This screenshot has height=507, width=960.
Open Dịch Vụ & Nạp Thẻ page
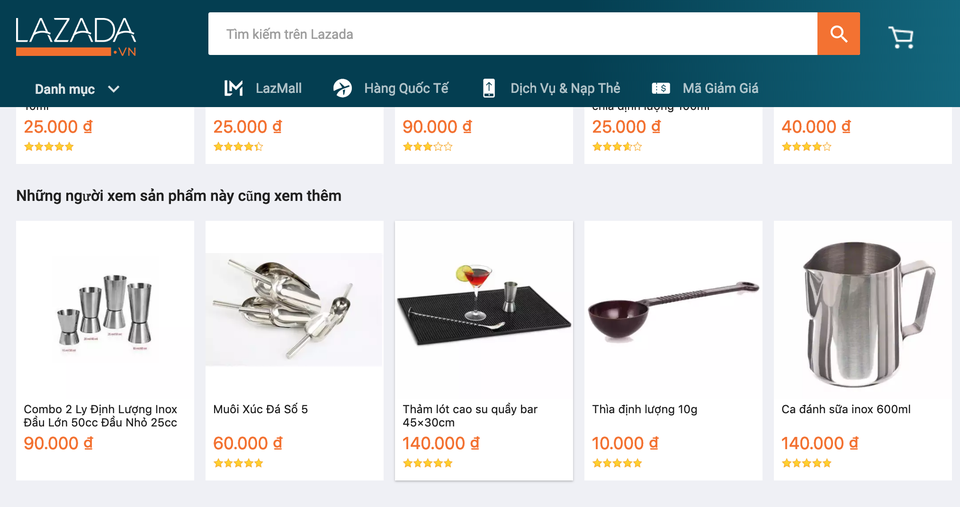(x=565, y=88)
